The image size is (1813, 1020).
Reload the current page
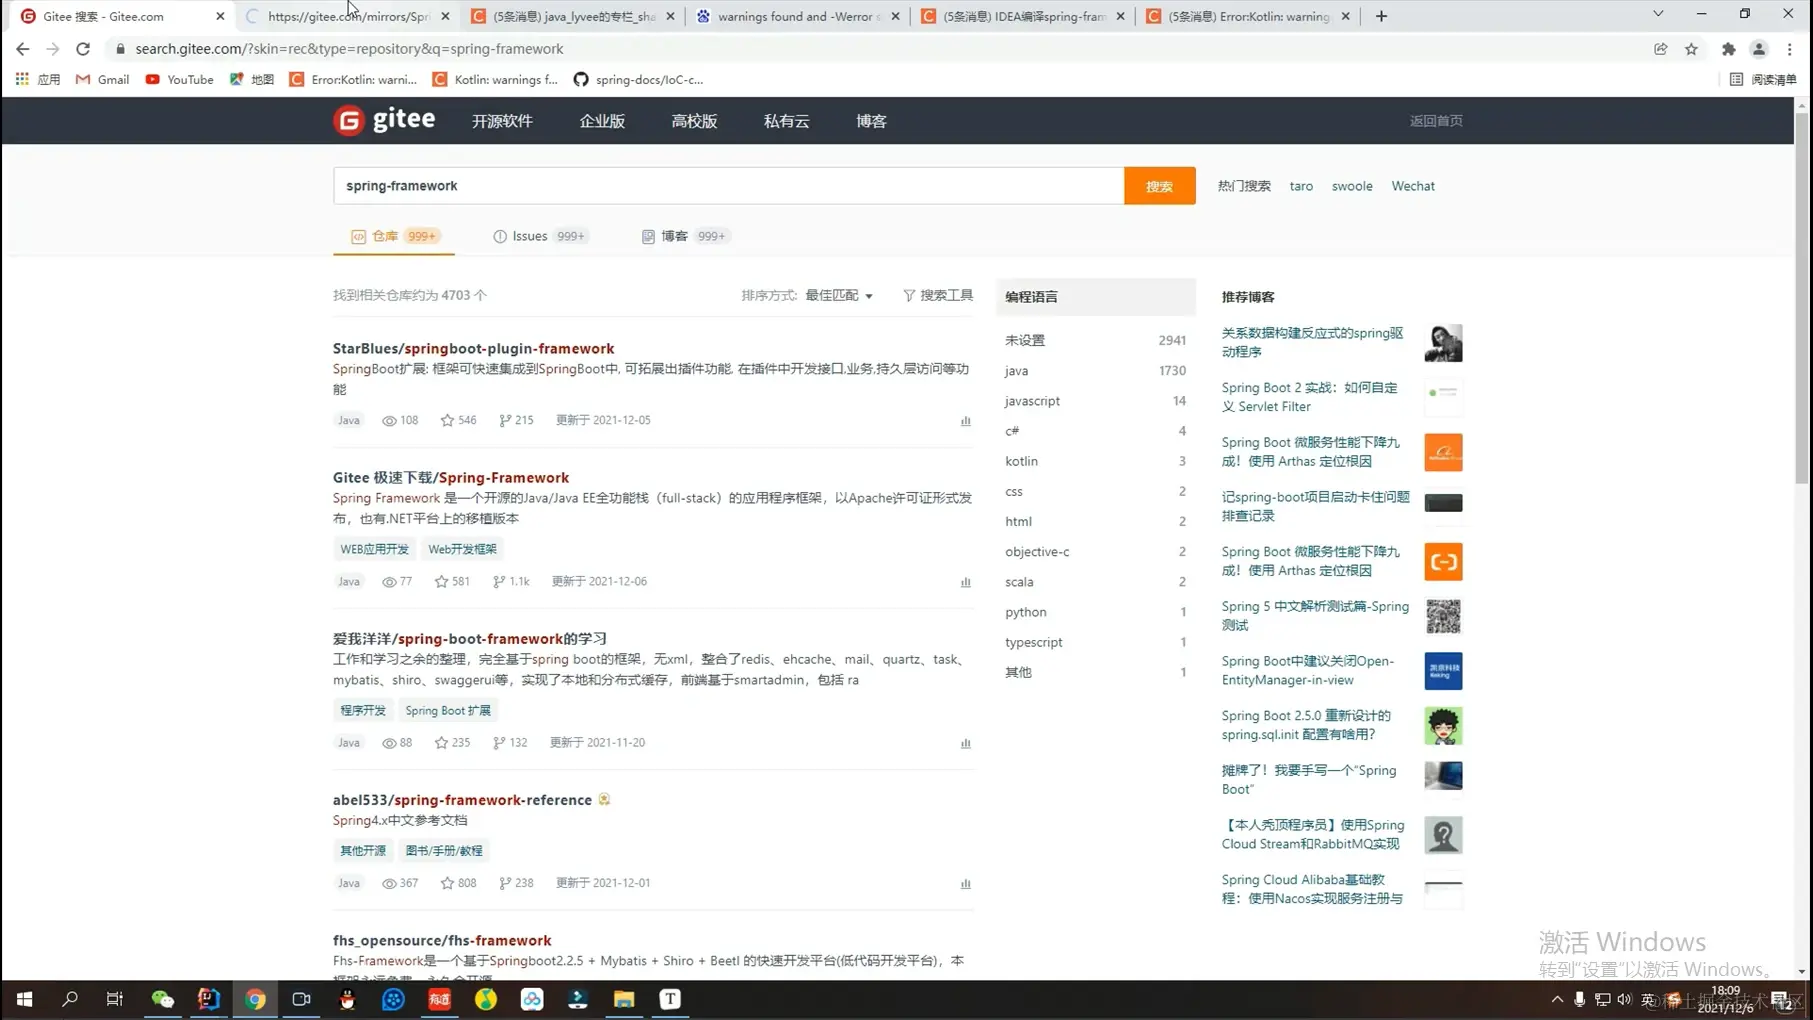[83, 48]
